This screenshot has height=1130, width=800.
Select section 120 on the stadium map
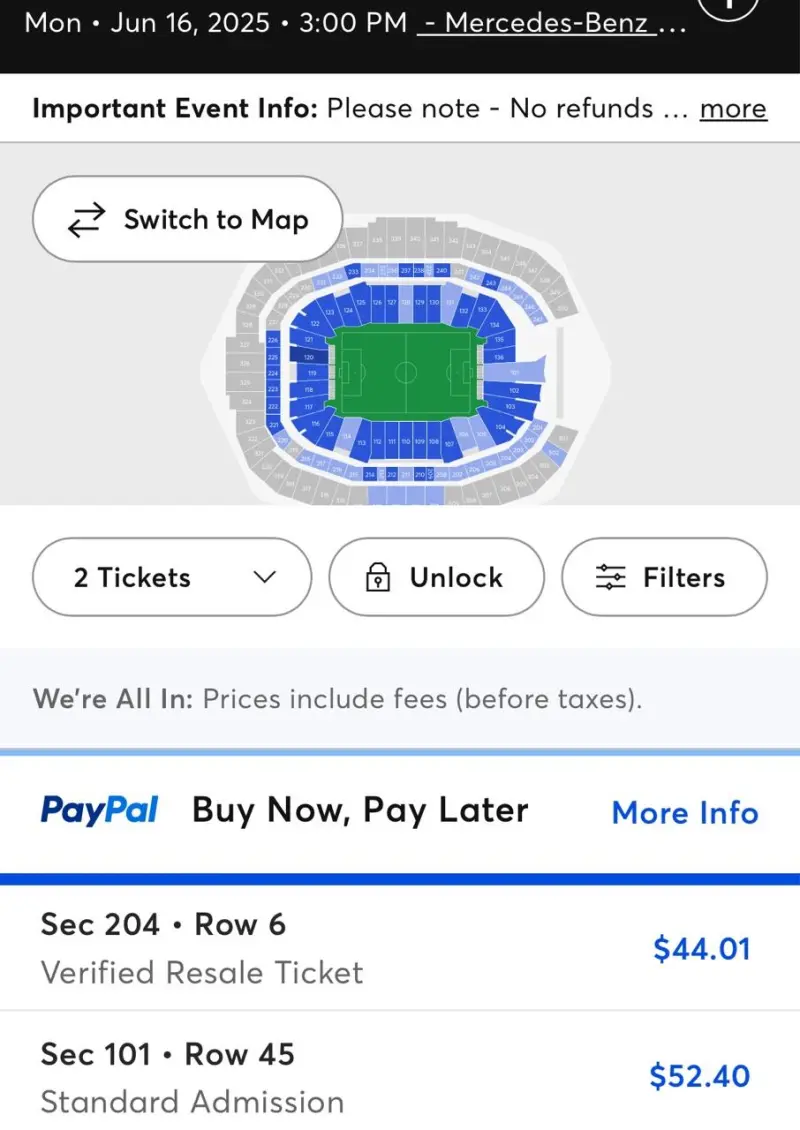pyautogui.click(x=307, y=356)
